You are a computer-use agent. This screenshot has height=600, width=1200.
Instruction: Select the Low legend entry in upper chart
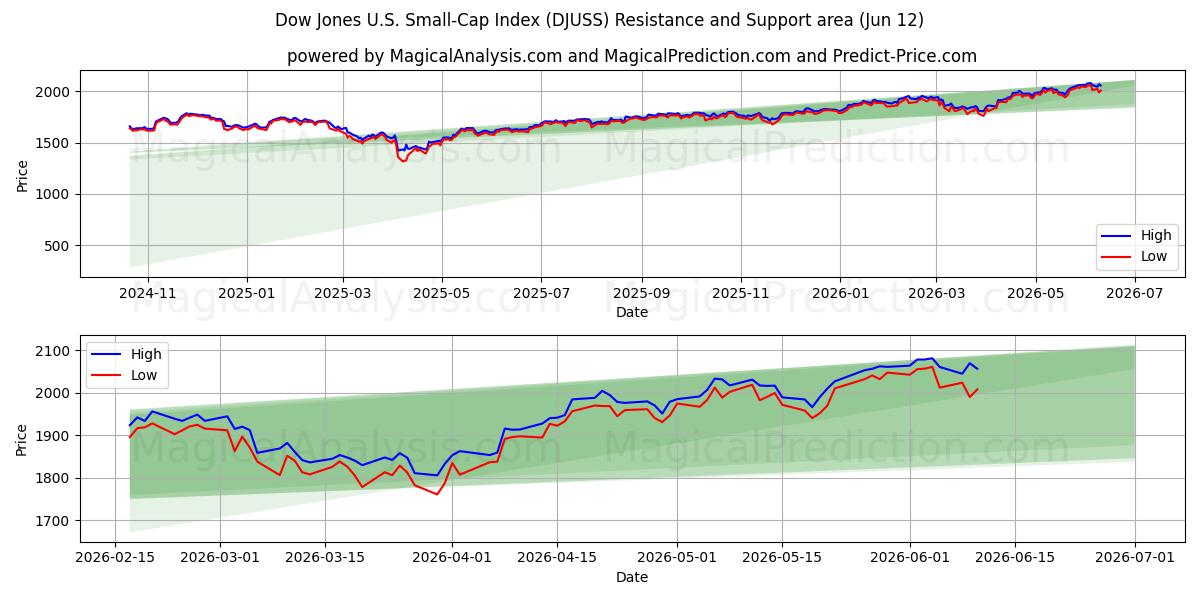[1136, 257]
